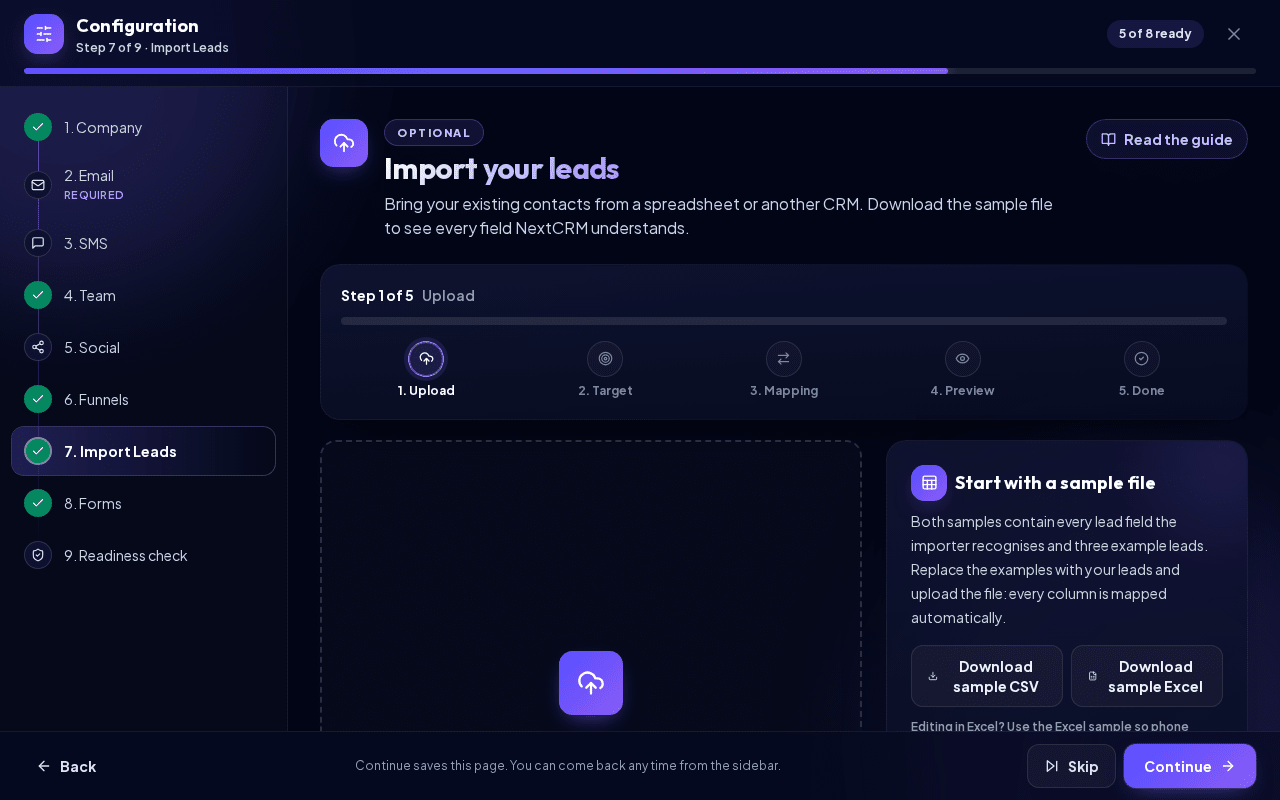
Task: Click the Company green checkmark icon
Action: point(38,127)
